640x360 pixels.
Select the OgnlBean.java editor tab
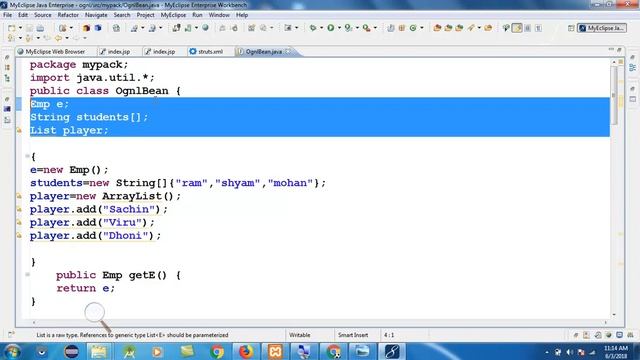pyautogui.click(x=263, y=51)
